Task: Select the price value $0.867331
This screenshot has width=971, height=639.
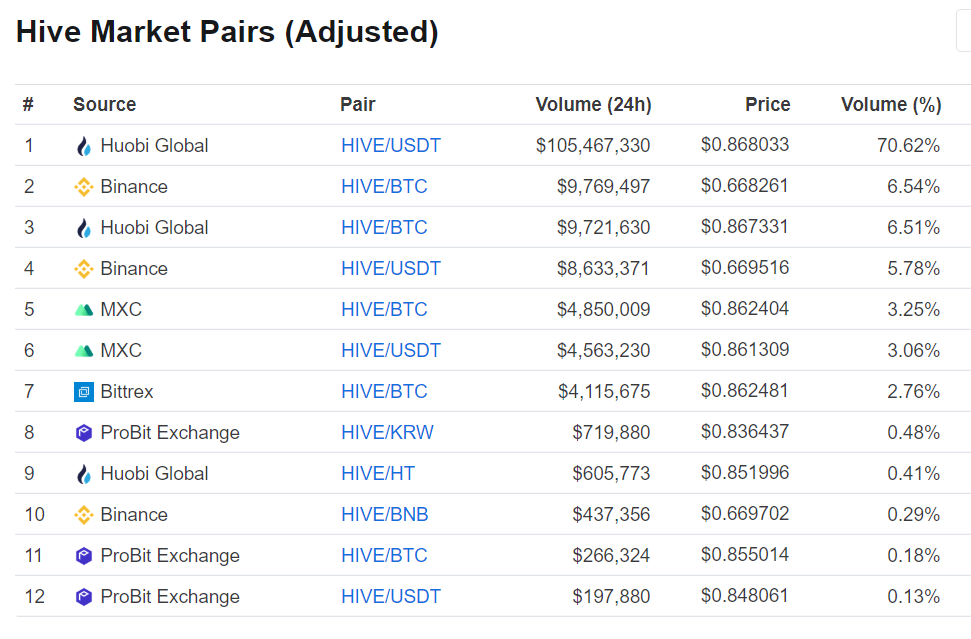Action: (745, 227)
